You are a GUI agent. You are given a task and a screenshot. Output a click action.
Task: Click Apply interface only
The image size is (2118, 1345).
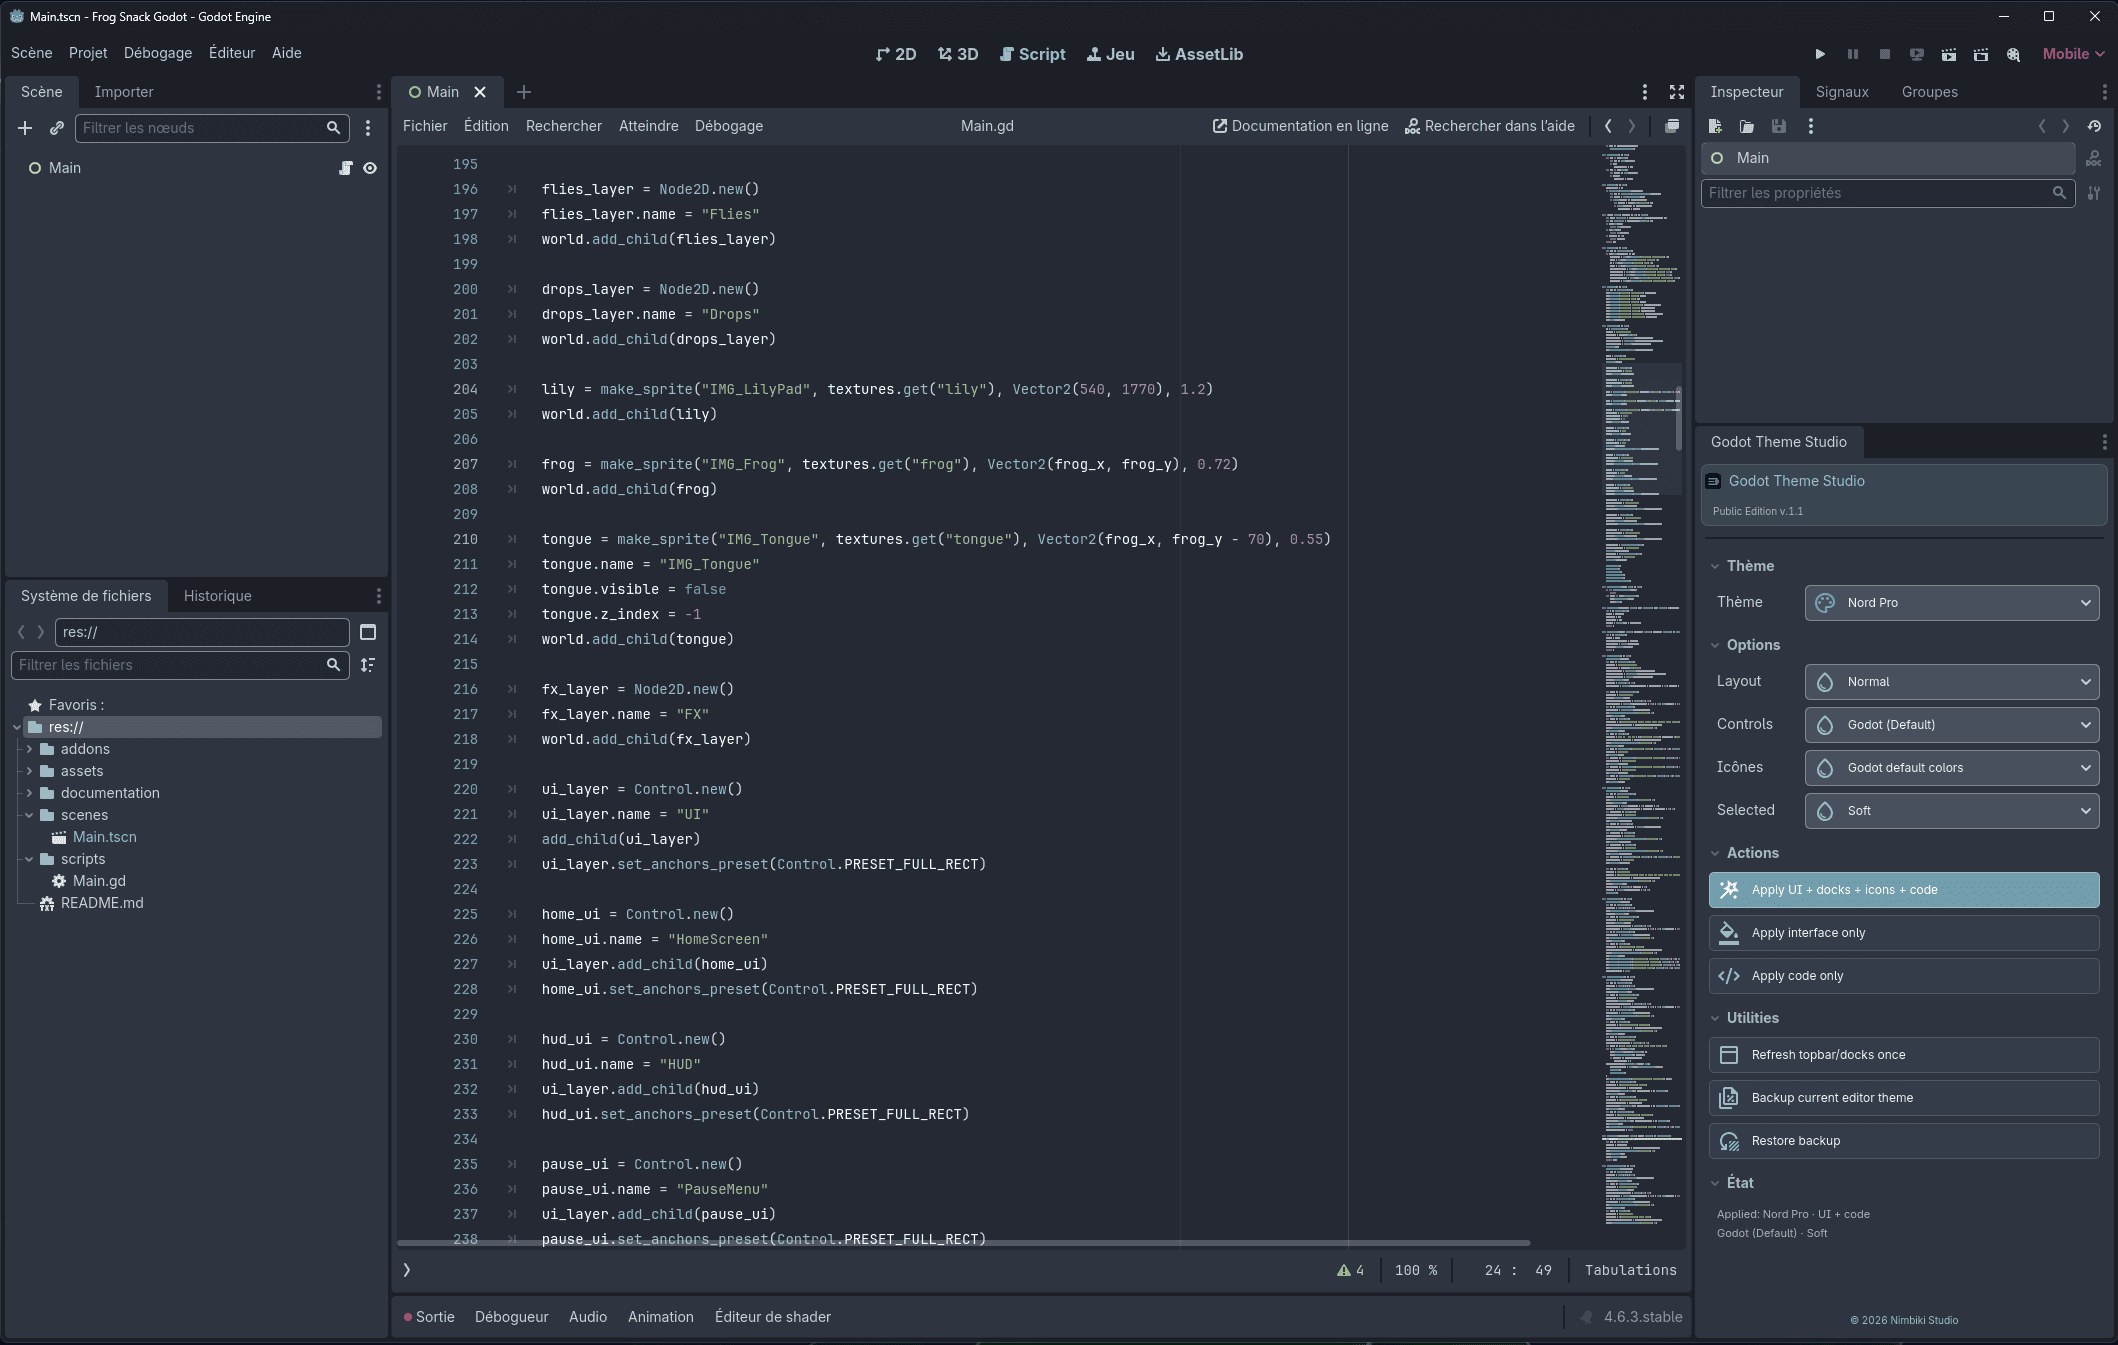[1904, 933]
